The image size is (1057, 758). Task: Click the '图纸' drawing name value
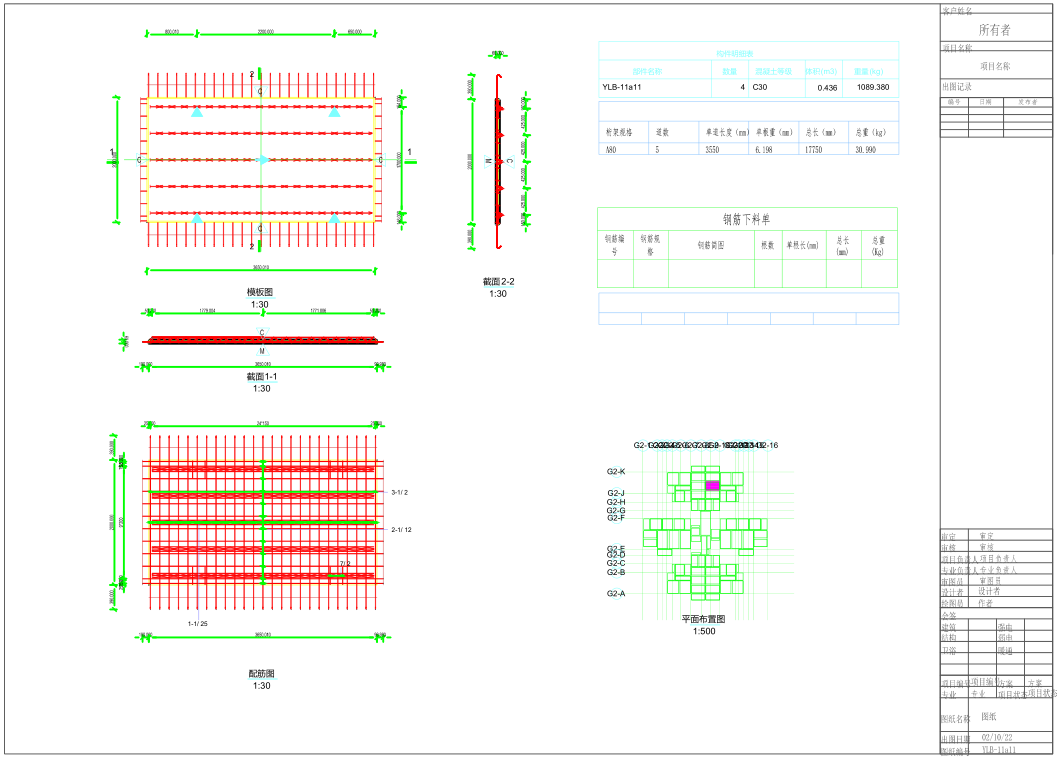tap(988, 717)
